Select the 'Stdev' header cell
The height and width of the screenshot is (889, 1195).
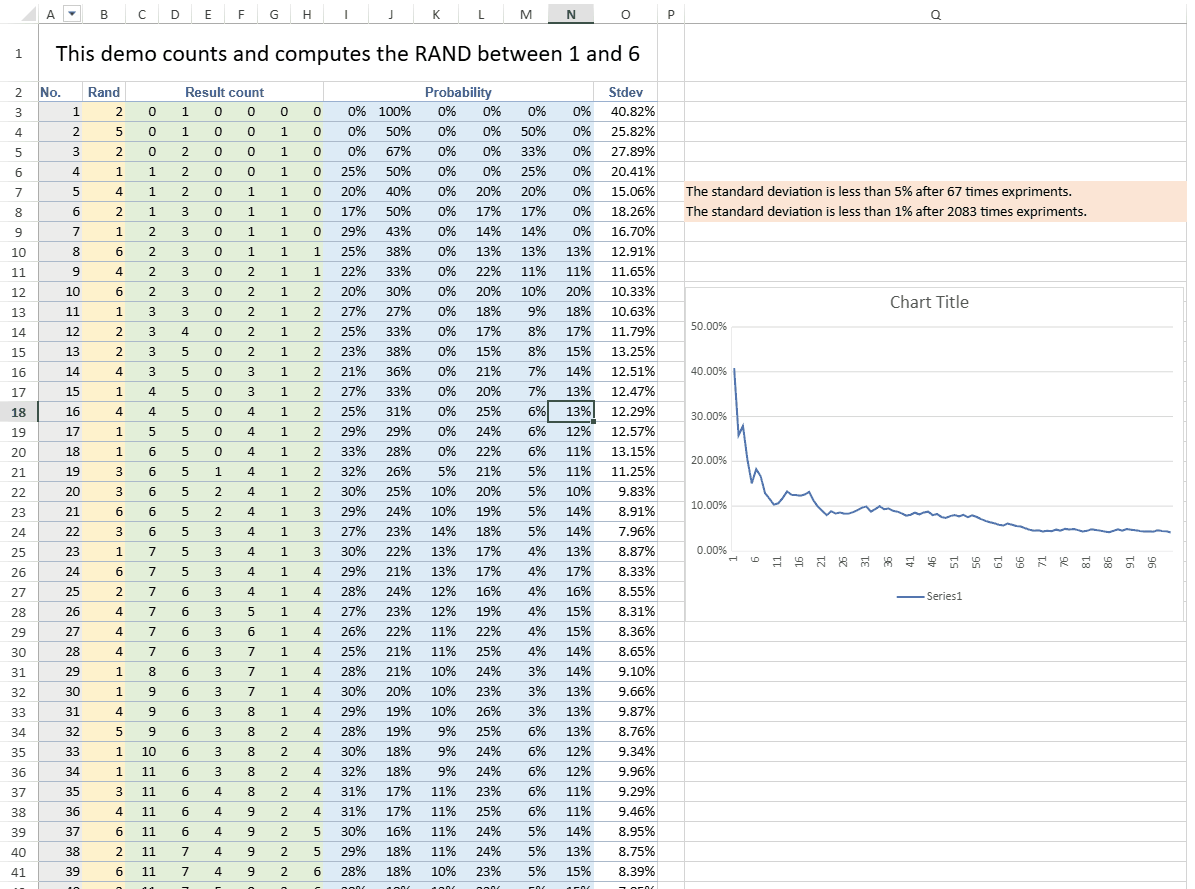[625, 91]
